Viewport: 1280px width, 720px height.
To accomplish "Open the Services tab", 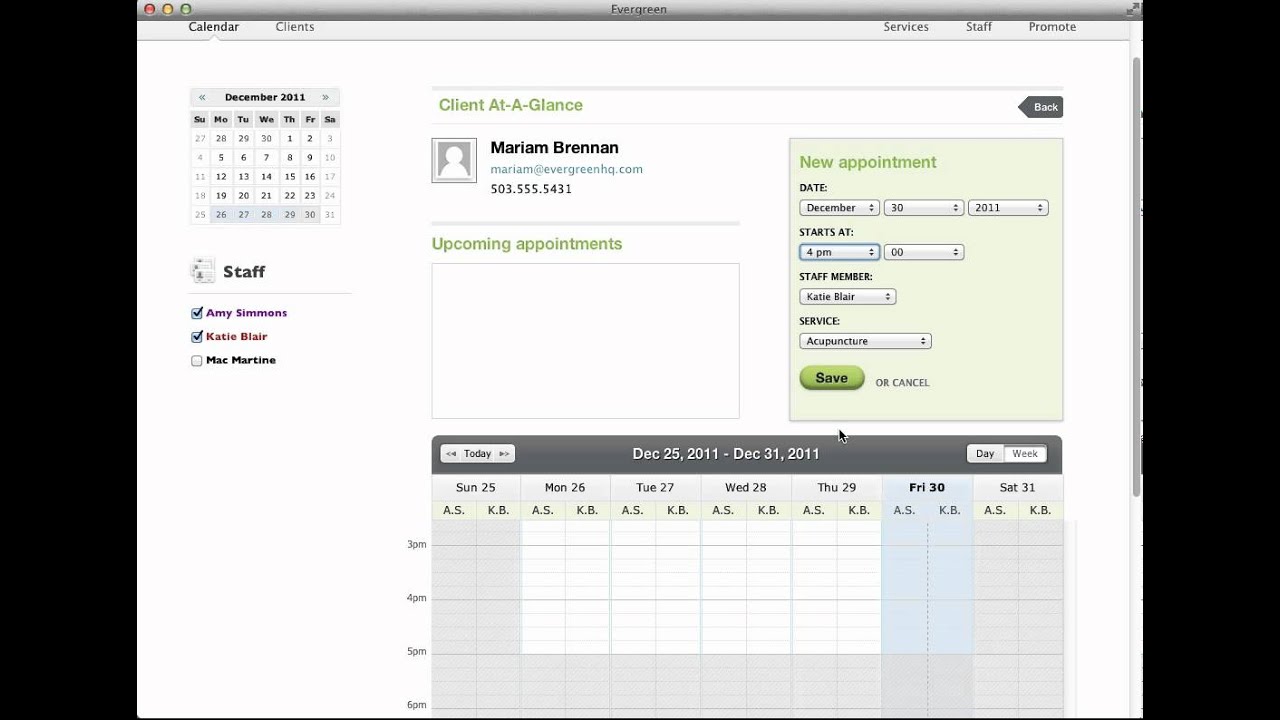I will pos(906,27).
